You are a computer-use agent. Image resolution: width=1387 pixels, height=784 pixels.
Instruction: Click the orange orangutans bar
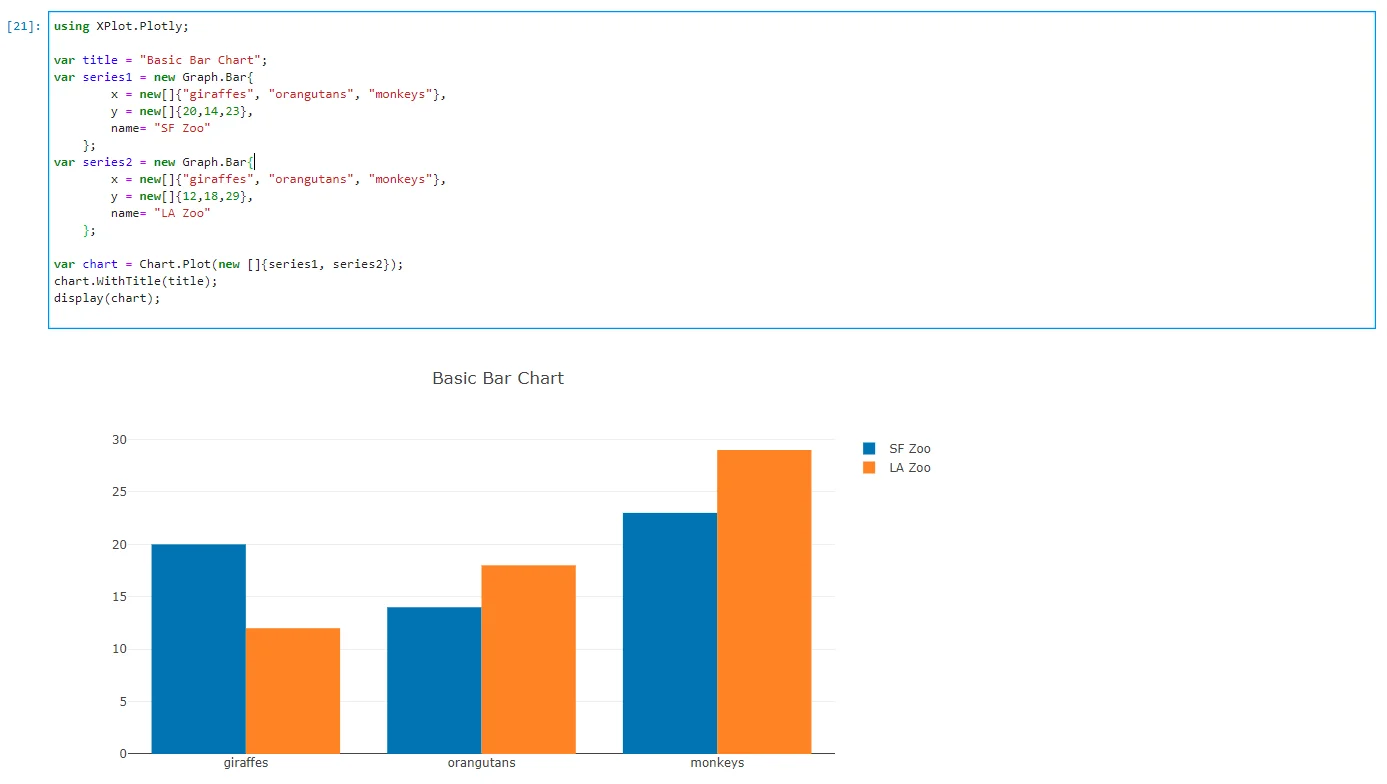pos(528,659)
